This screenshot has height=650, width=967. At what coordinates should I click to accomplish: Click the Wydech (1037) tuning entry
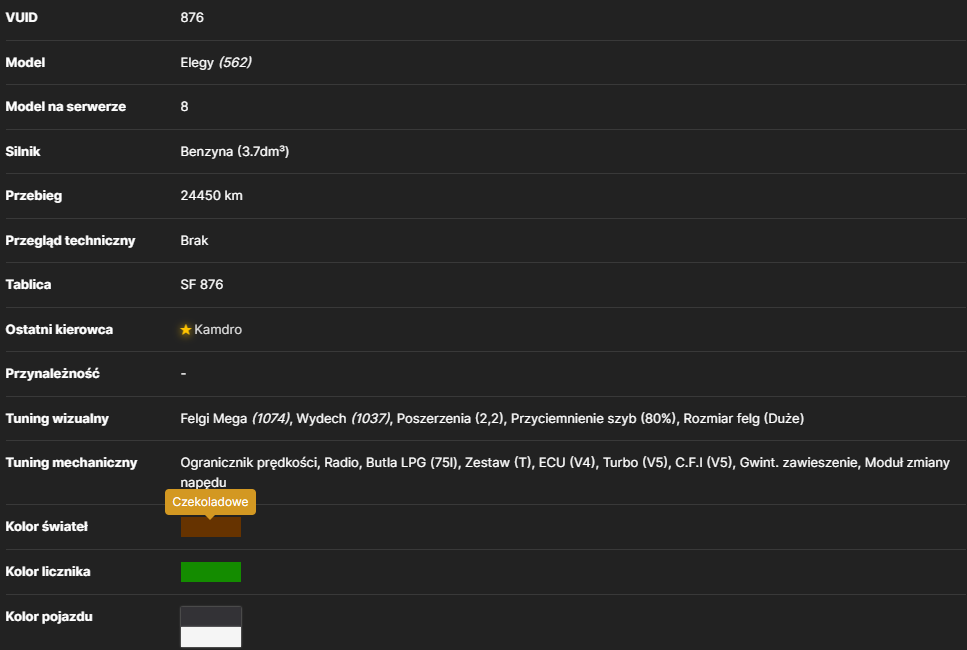pyautogui.click(x=343, y=419)
